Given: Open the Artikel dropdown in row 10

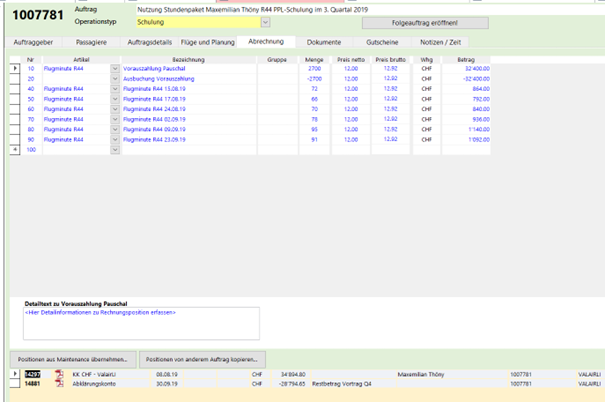Looking at the screenshot, I should (116, 68).
